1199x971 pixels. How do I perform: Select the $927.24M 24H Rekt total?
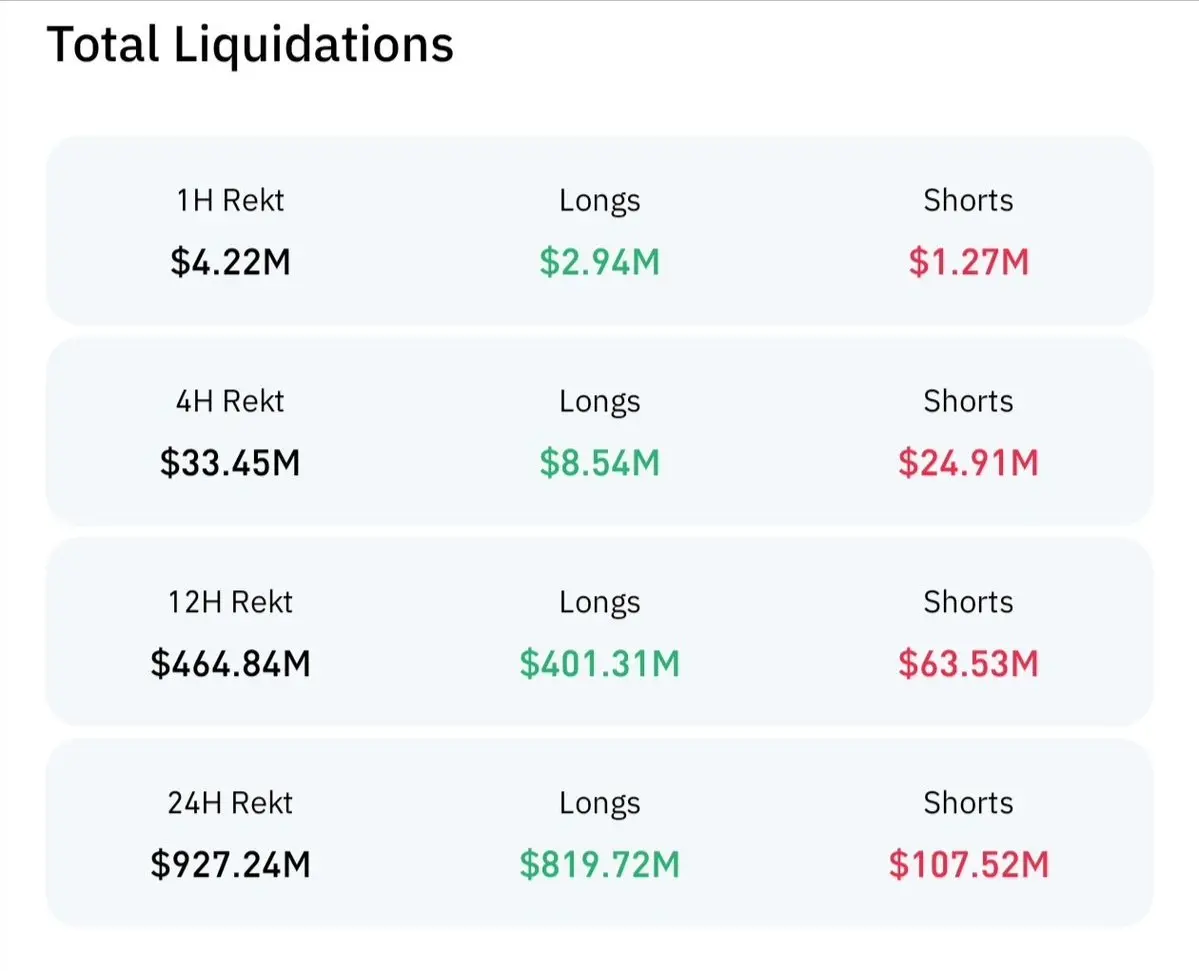pos(230,865)
